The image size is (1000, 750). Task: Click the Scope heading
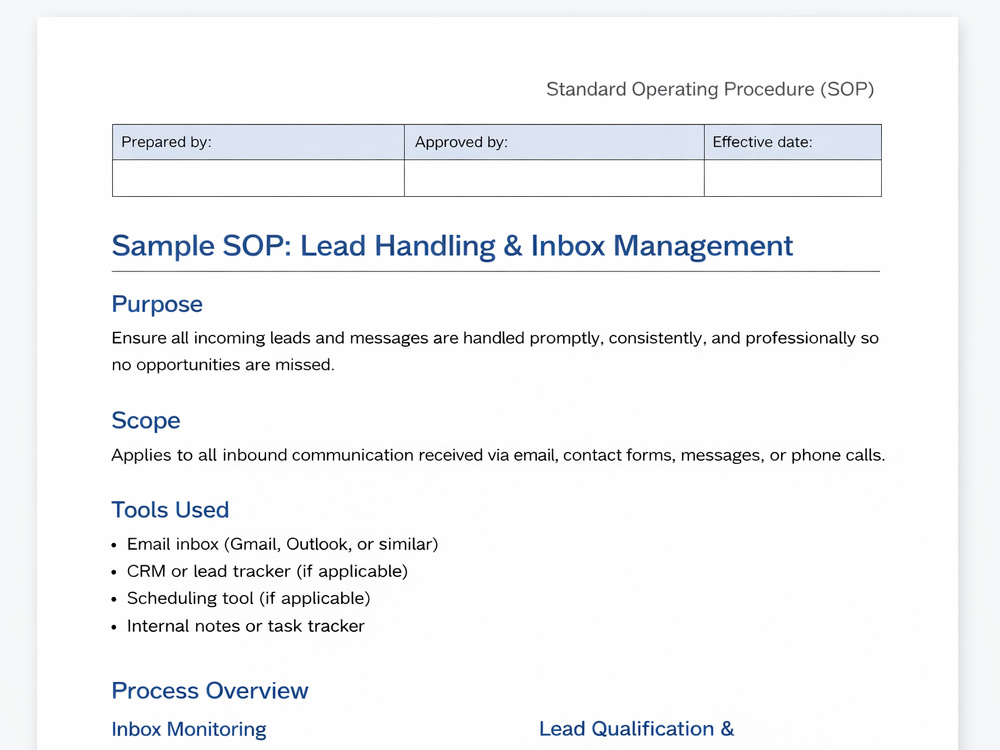[x=146, y=420]
